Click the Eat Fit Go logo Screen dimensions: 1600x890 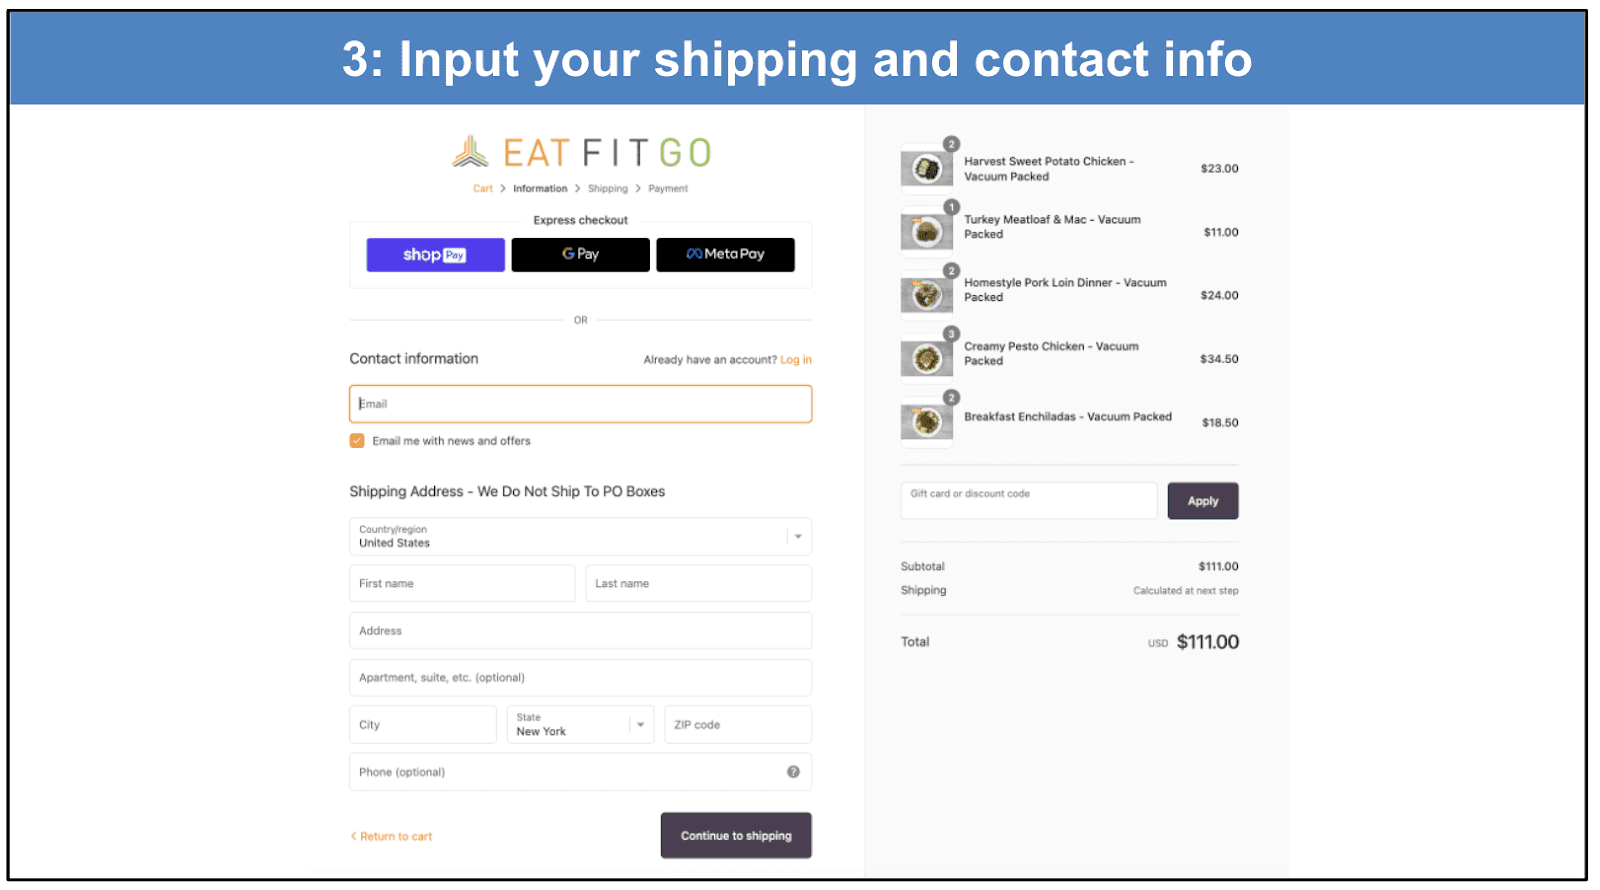click(580, 151)
